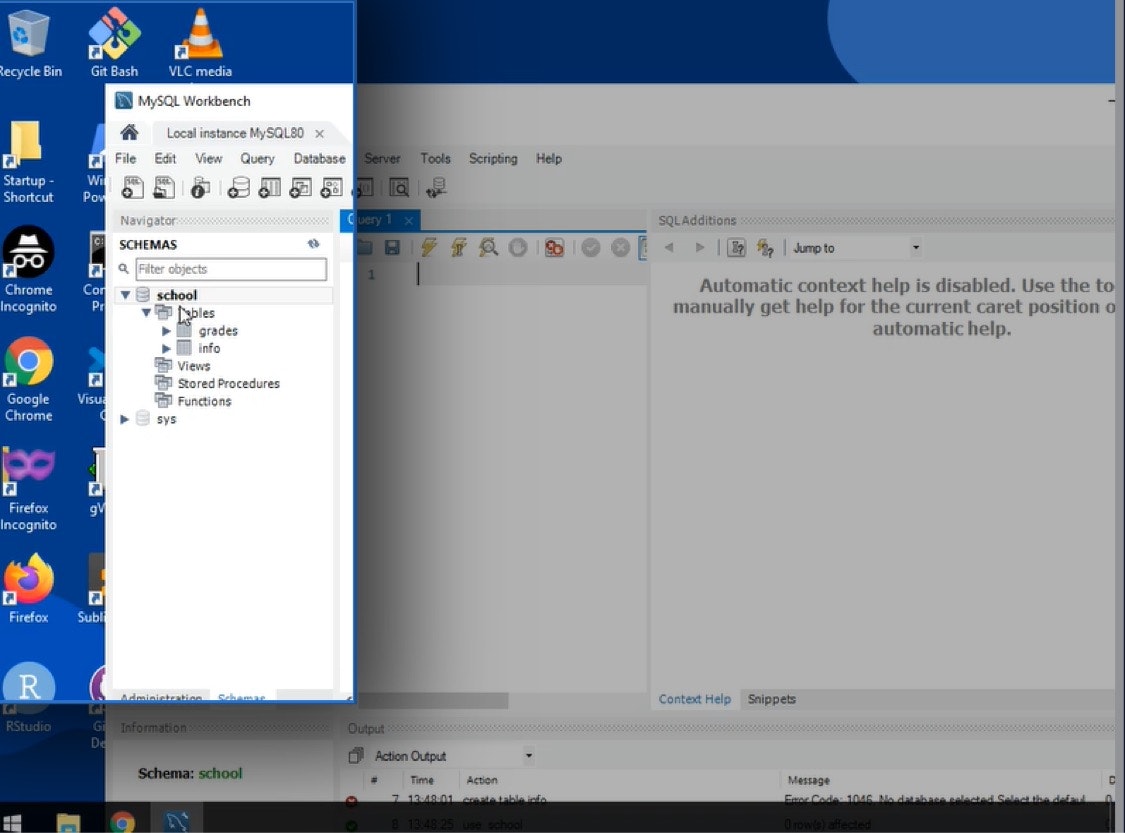
Task: Expand the grades table
Action: (x=166, y=331)
